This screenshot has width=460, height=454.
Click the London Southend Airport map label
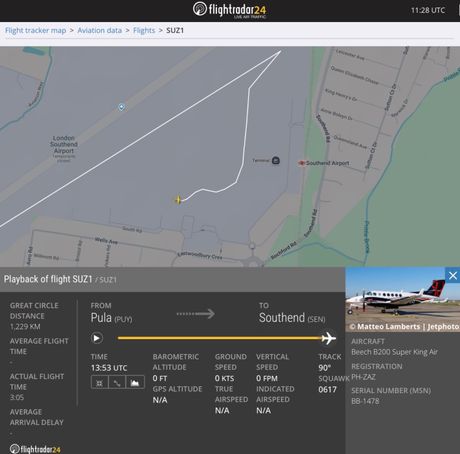pos(64,144)
